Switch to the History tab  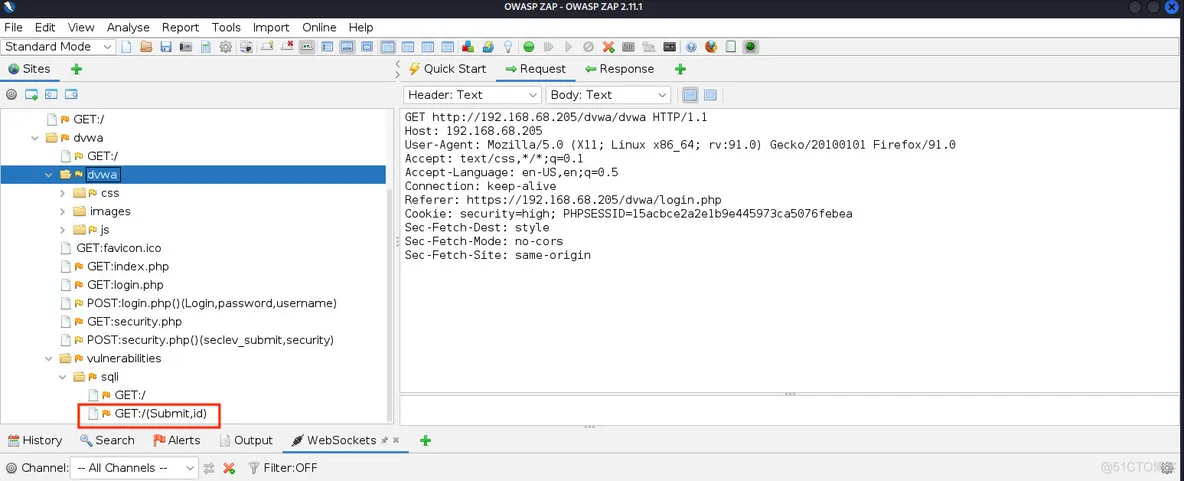tap(35, 440)
